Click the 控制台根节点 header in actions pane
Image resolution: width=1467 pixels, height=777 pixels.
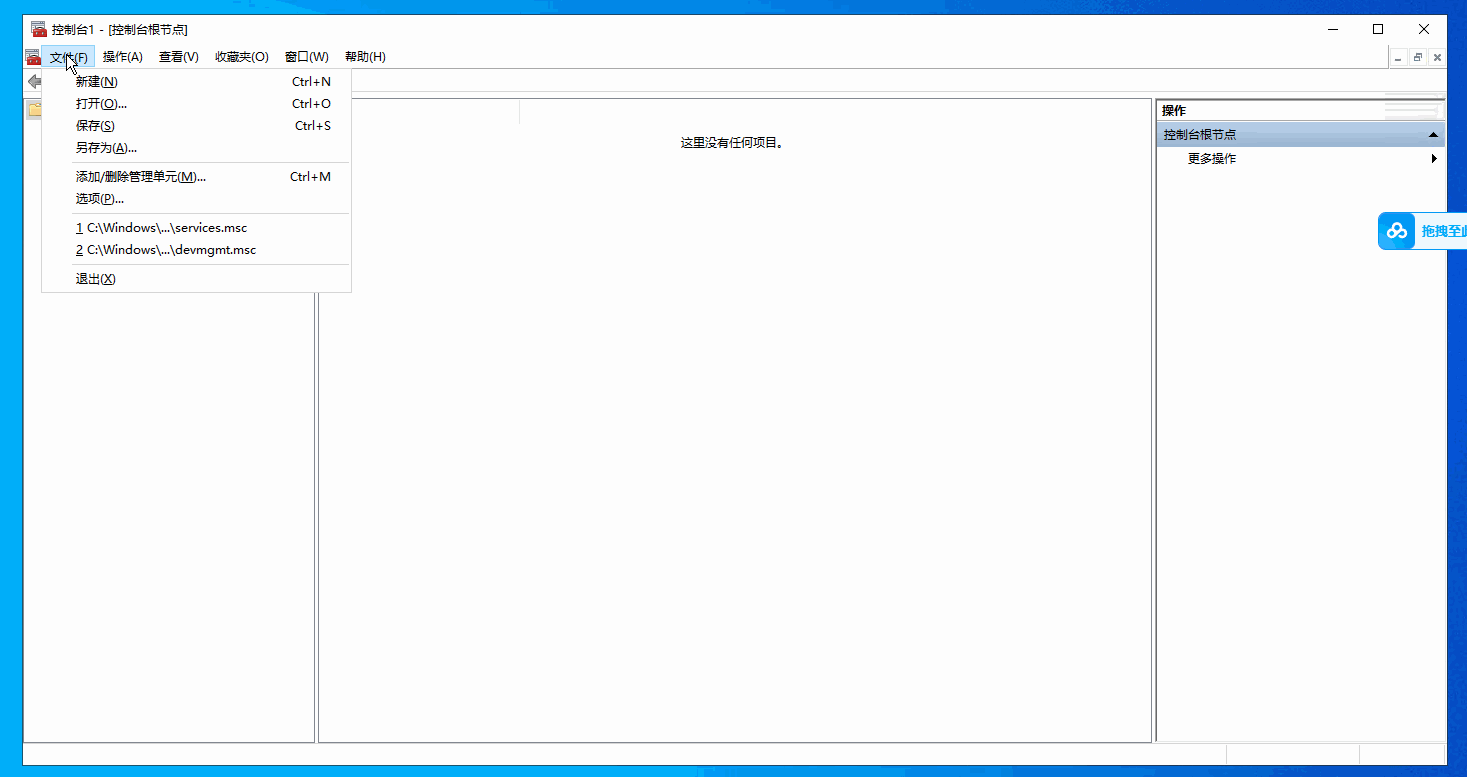point(1300,134)
